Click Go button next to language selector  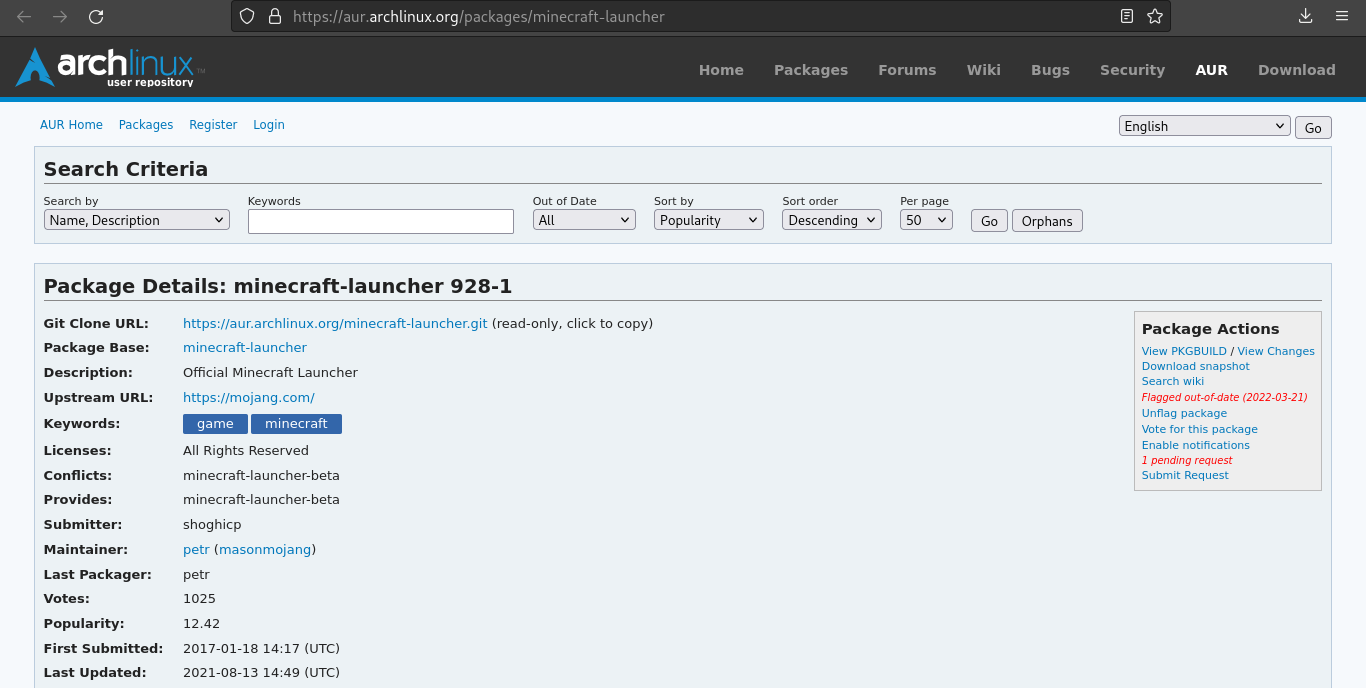click(1313, 127)
